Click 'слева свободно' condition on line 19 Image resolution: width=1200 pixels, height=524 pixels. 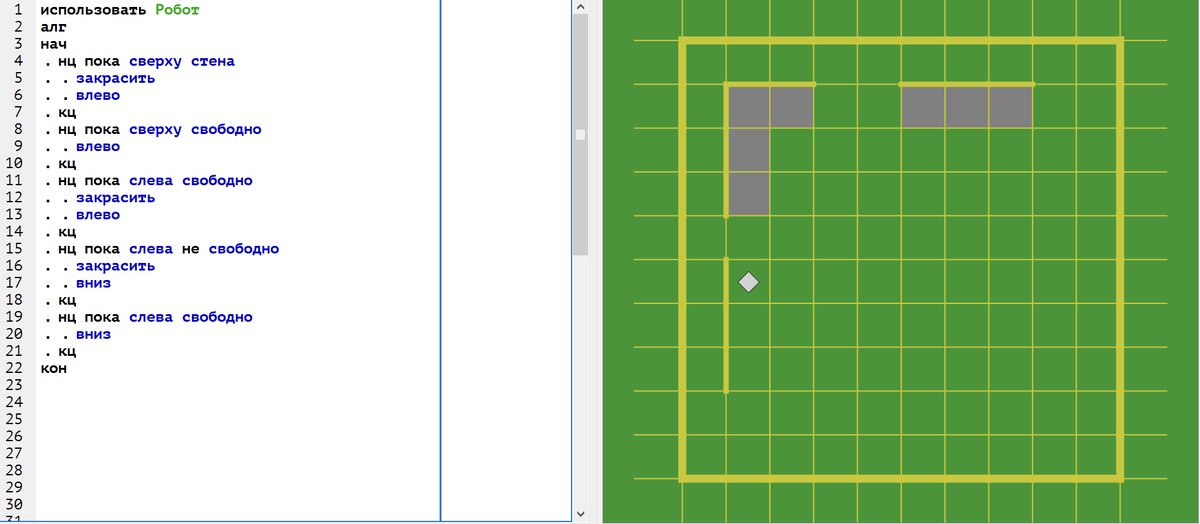191,318
